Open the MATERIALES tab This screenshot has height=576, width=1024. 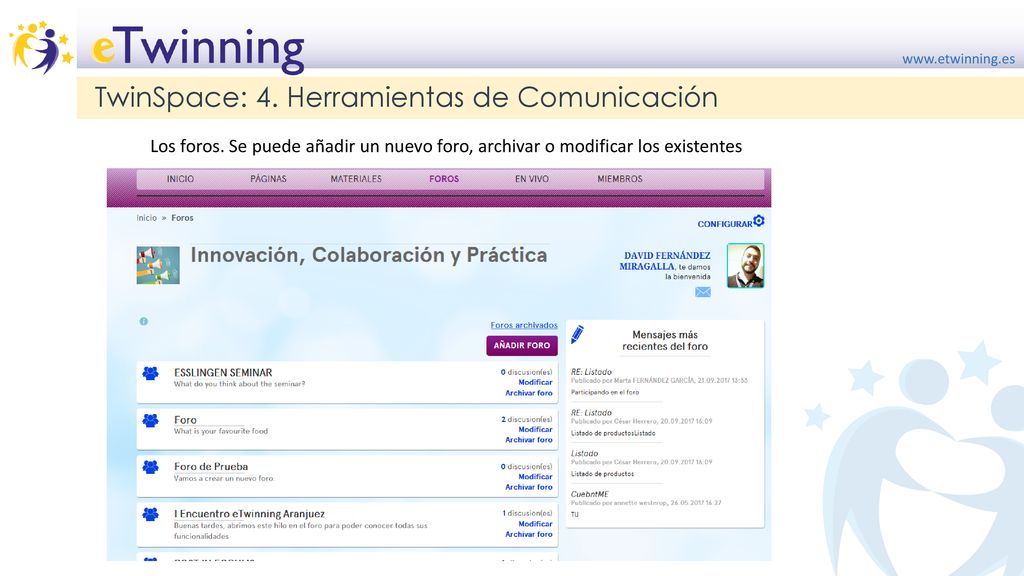[356, 179]
